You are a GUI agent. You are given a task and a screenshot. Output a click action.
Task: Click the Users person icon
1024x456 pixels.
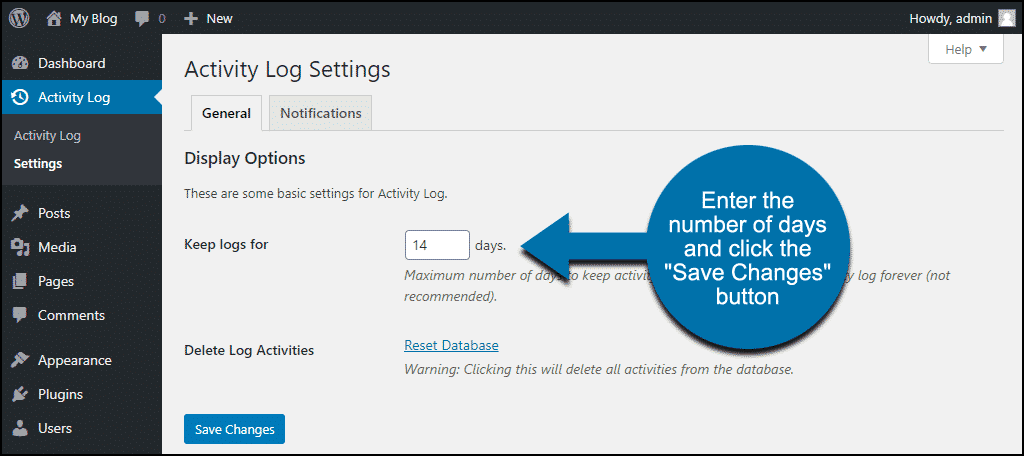20,428
